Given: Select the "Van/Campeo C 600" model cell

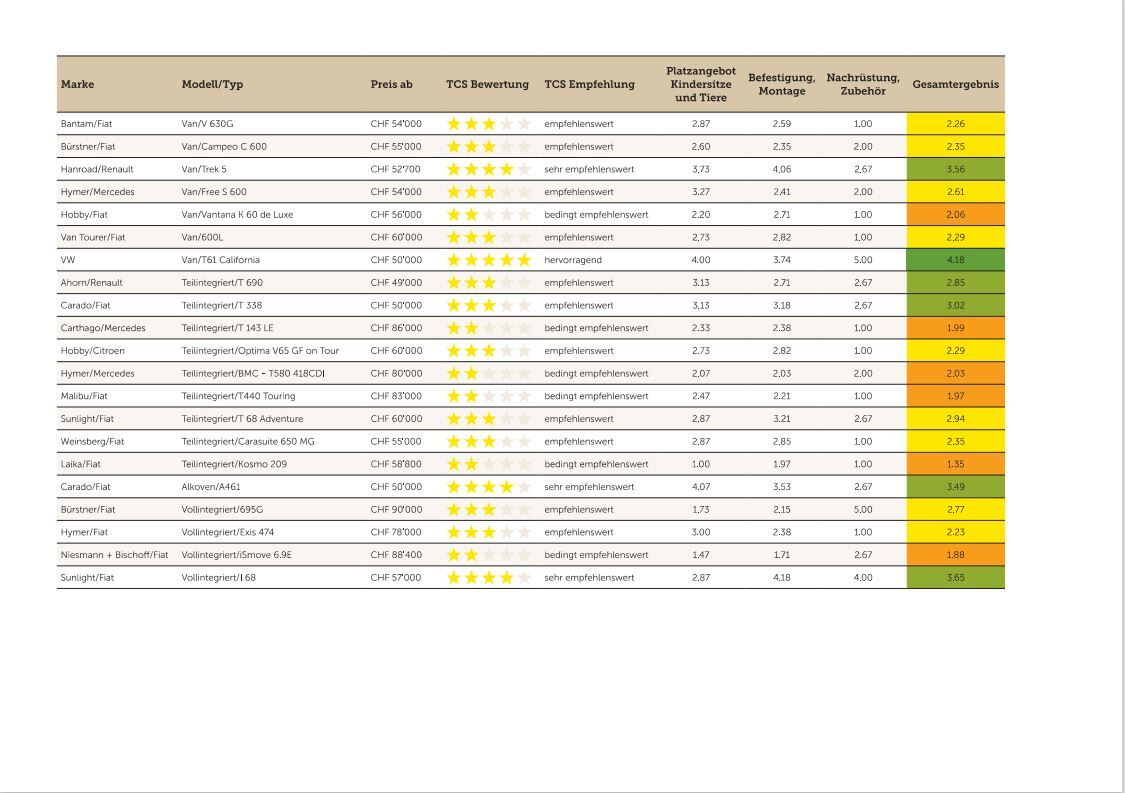Looking at the screenshot, I should 224,146.
